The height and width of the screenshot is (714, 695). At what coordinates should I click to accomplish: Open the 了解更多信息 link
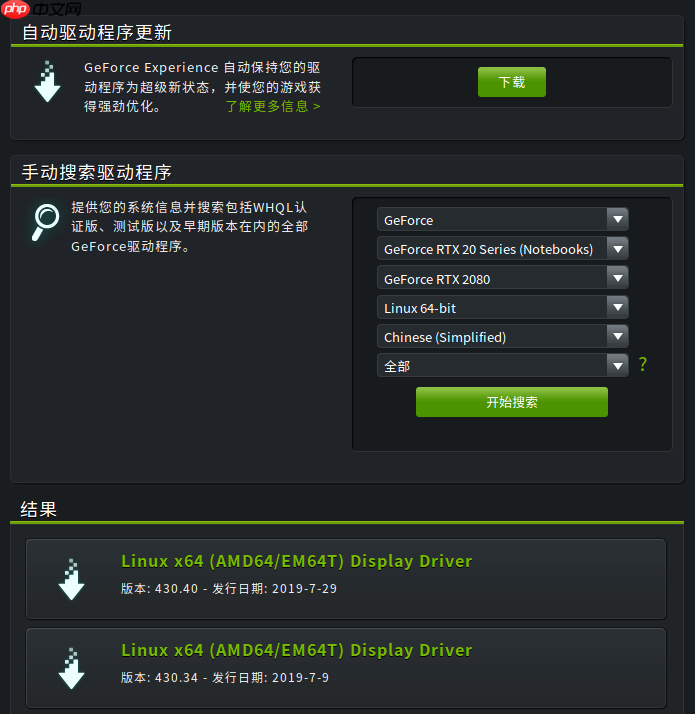tap(273, 107)
